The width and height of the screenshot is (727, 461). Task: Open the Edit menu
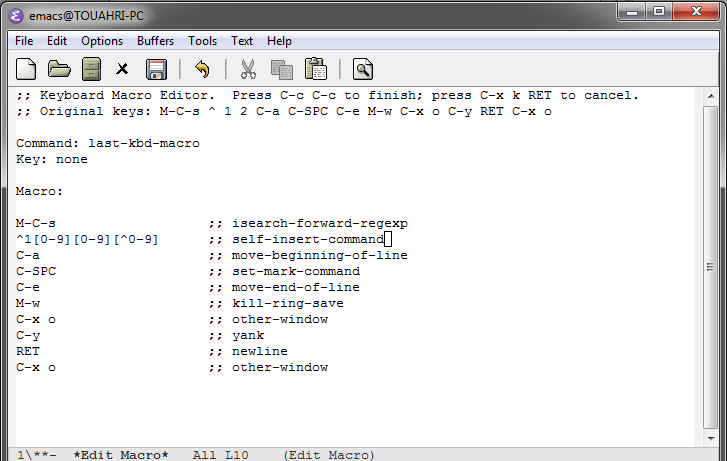[x=57, y=41]
